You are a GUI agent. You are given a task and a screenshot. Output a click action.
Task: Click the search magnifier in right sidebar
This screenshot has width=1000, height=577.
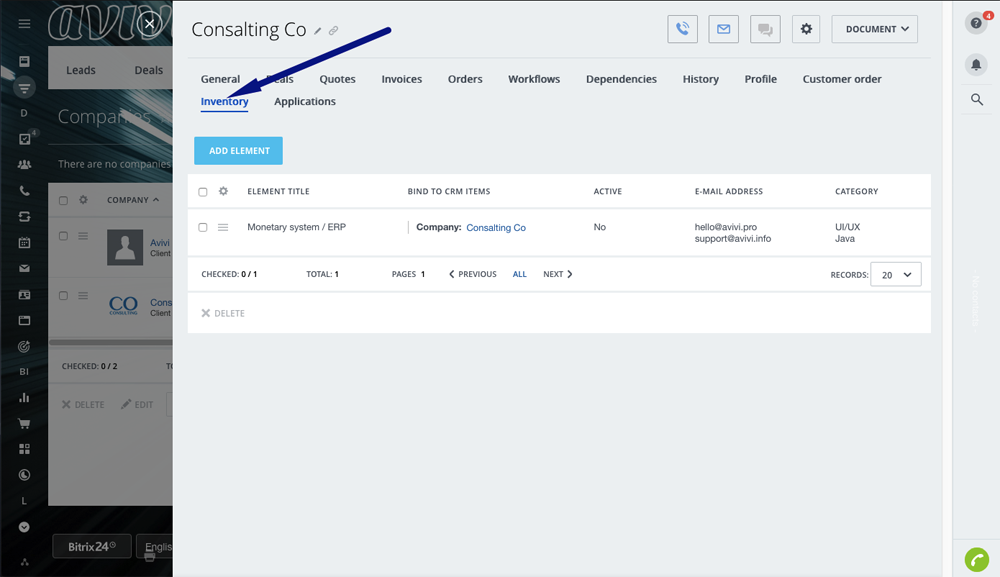click(976, 99)
